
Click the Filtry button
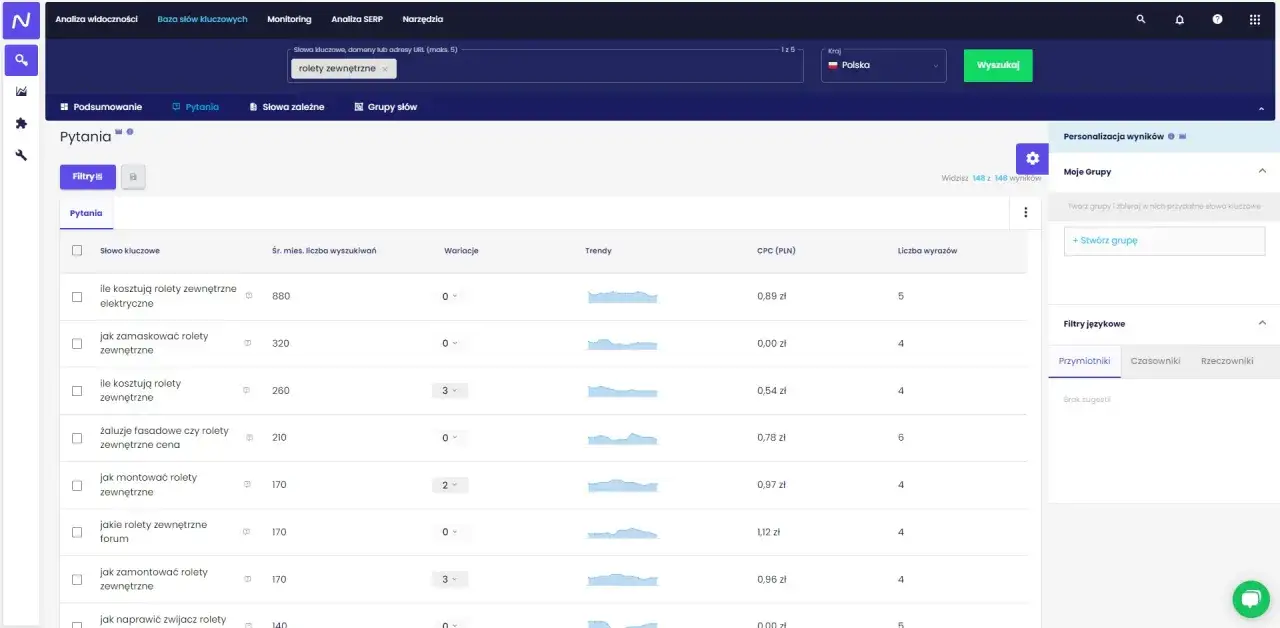pos(87,177)
